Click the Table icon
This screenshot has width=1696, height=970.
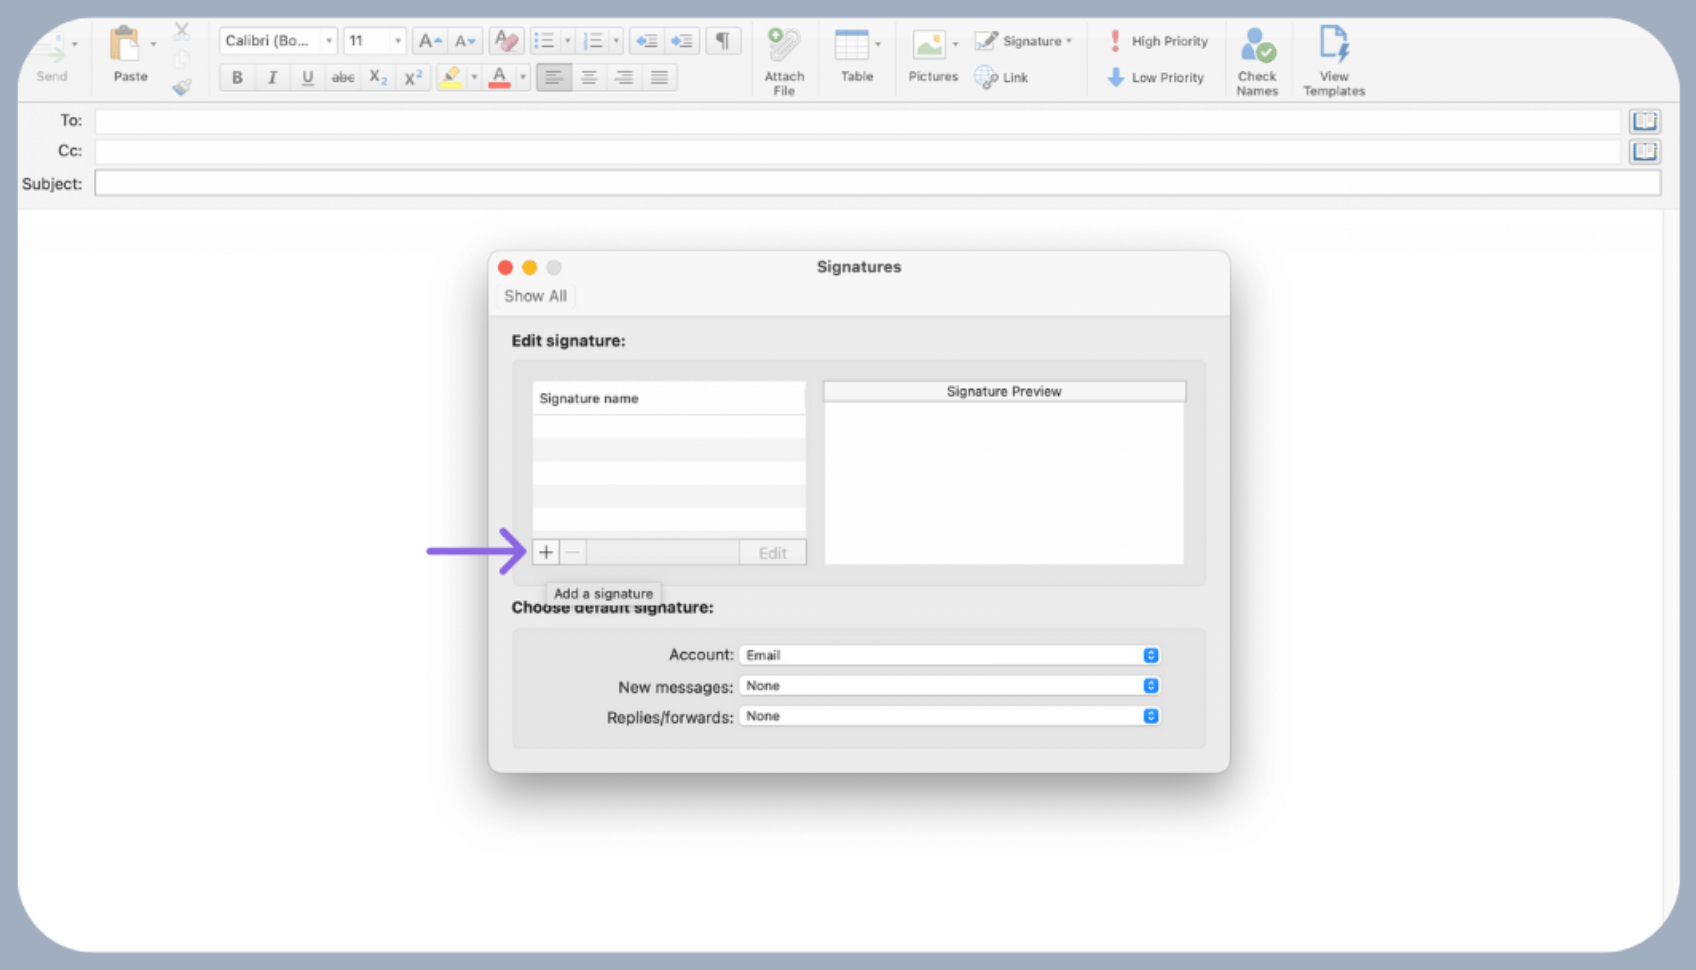(x=852, y=45)
